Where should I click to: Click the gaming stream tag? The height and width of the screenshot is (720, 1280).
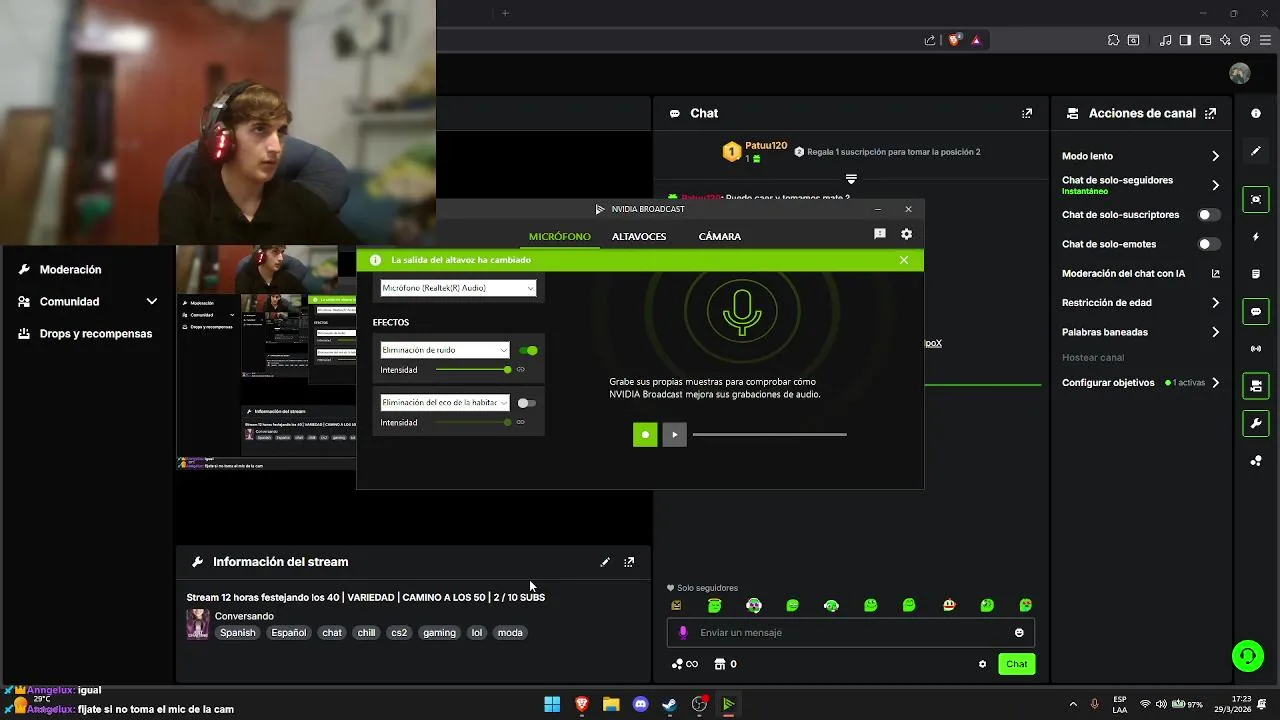coord(439,633)
